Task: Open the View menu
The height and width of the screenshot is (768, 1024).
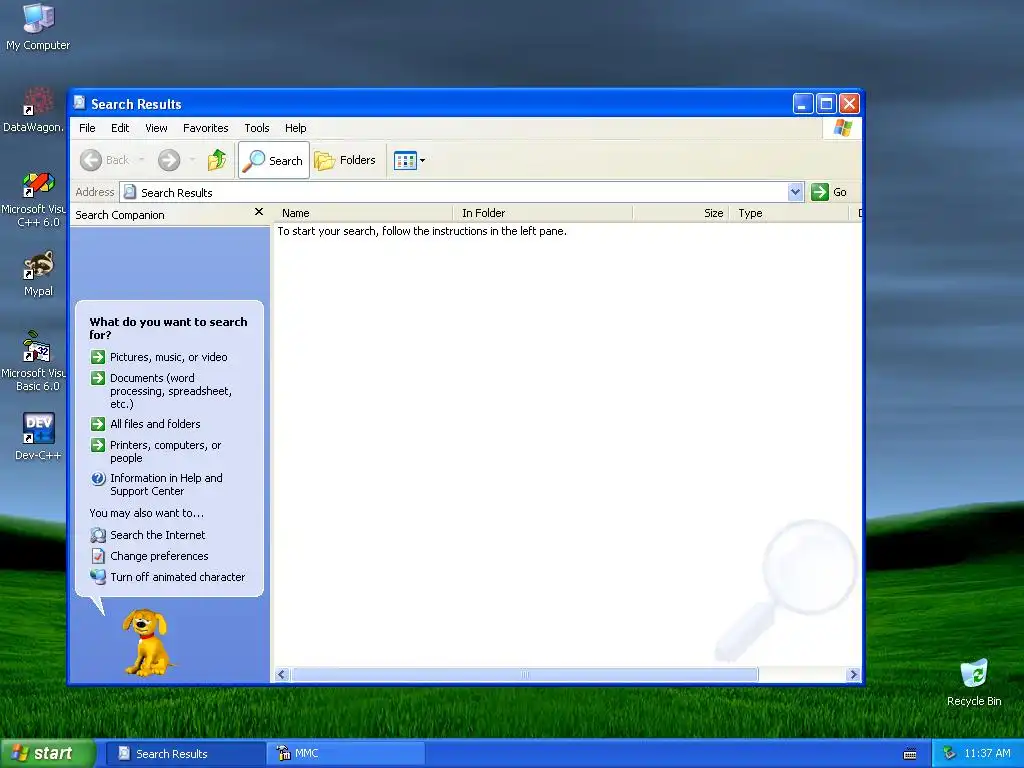Action: click(156, 128)
